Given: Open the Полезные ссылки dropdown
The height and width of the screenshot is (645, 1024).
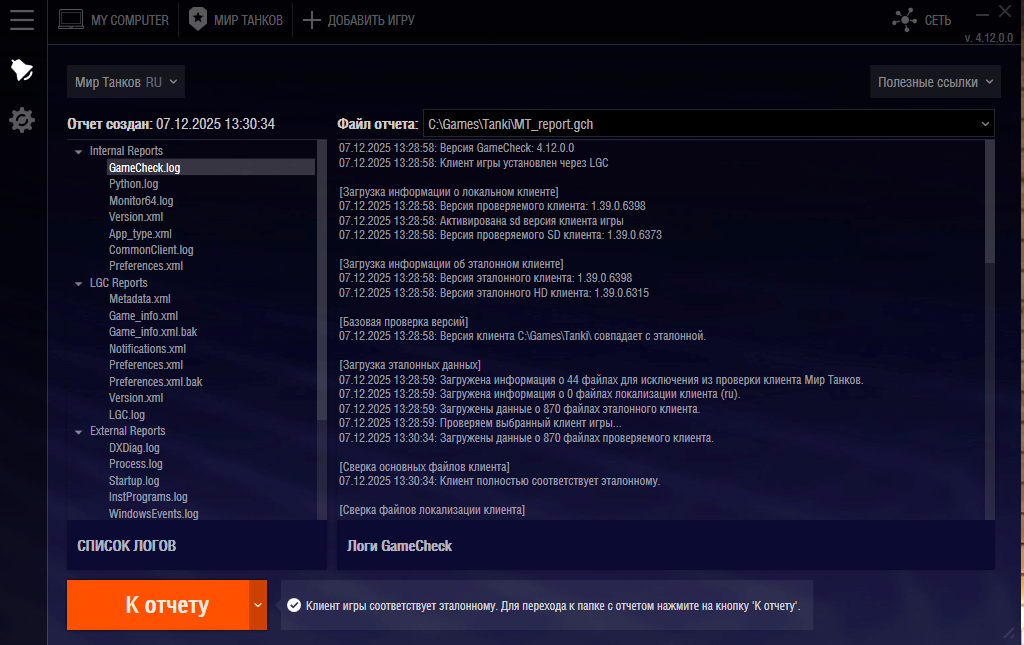Looking at the screenshot, I should [x=935, y=82].
